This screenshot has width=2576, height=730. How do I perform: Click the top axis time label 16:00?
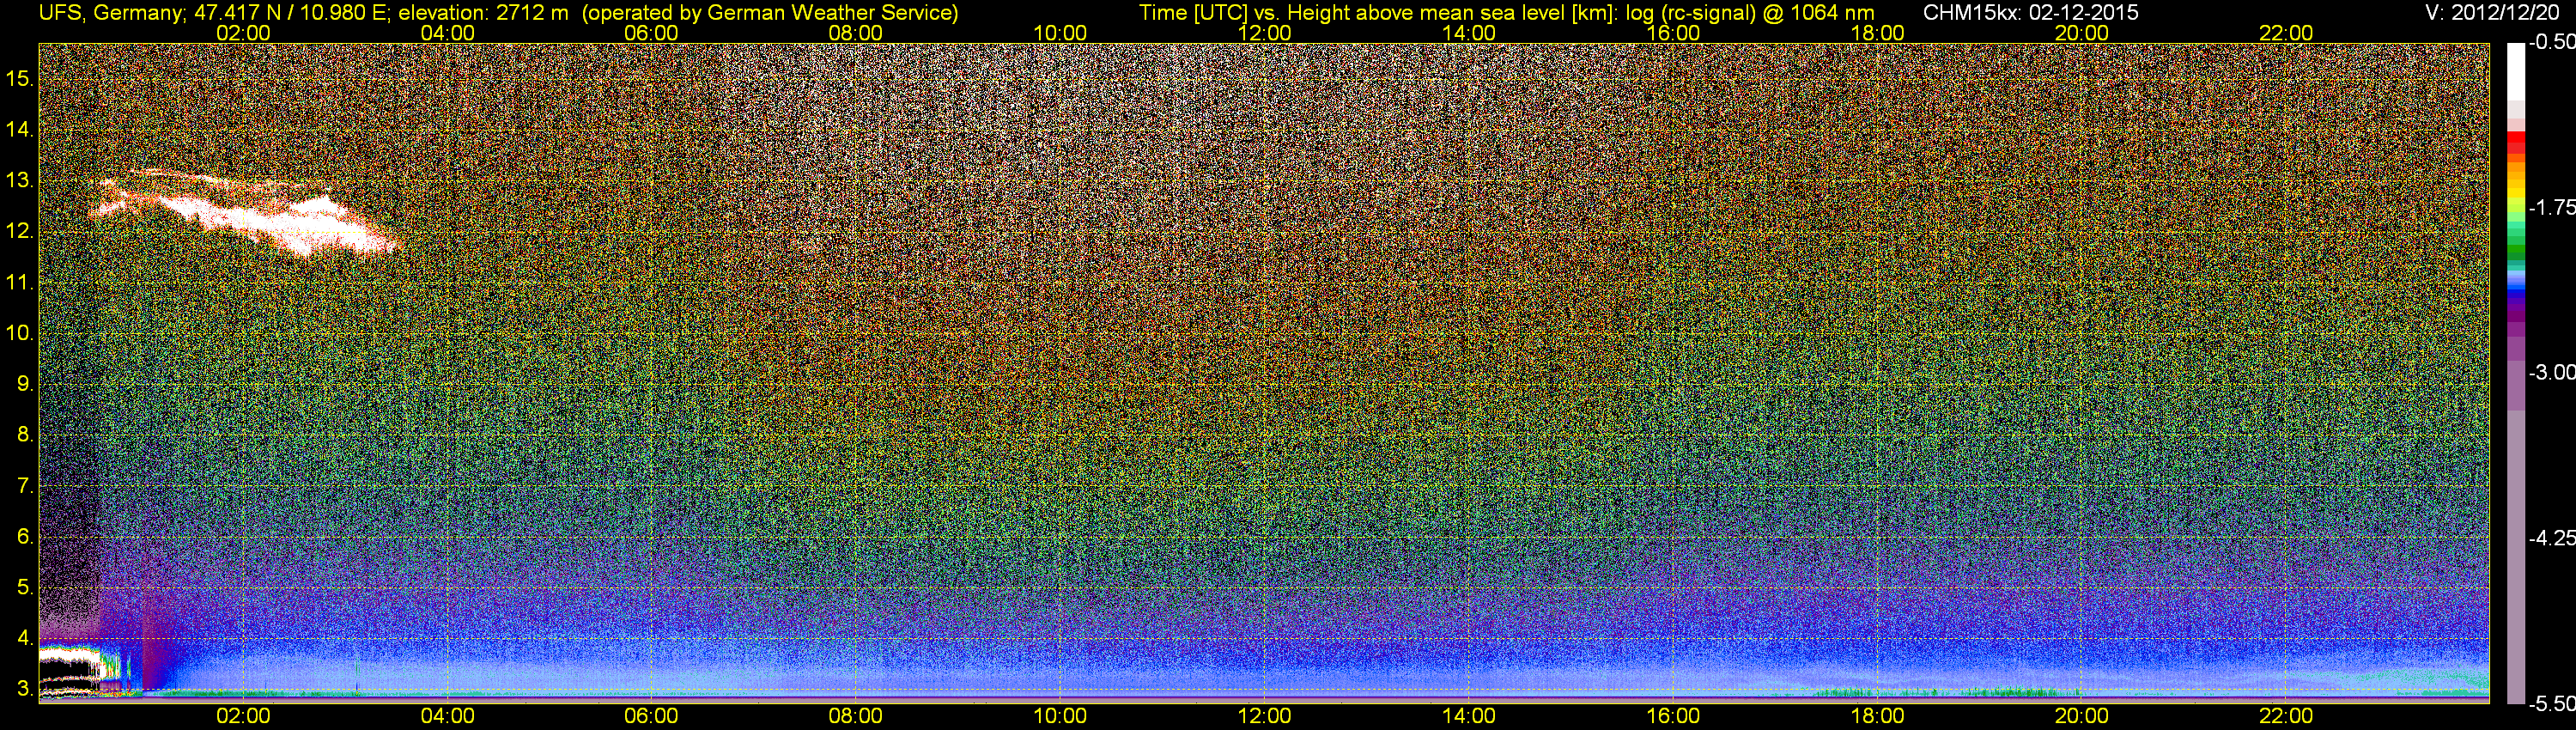coord(1673,33)
